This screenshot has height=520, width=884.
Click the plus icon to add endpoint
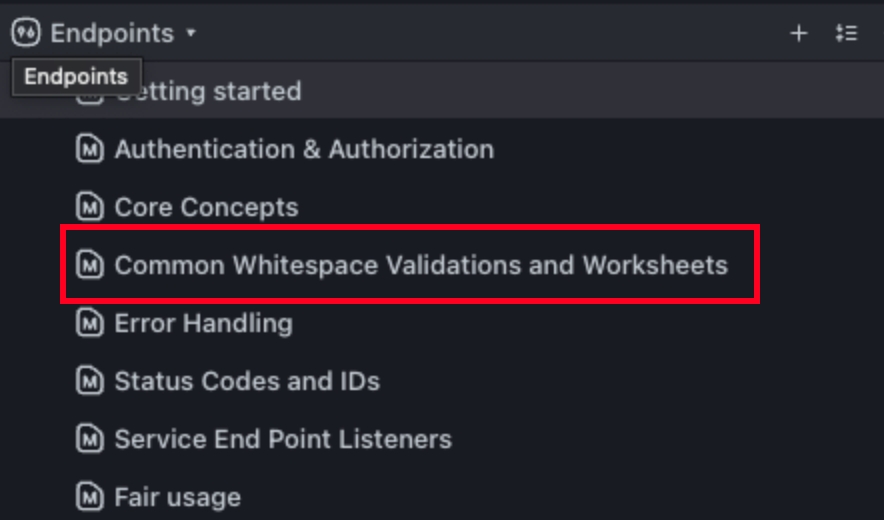tap(798, 33)
